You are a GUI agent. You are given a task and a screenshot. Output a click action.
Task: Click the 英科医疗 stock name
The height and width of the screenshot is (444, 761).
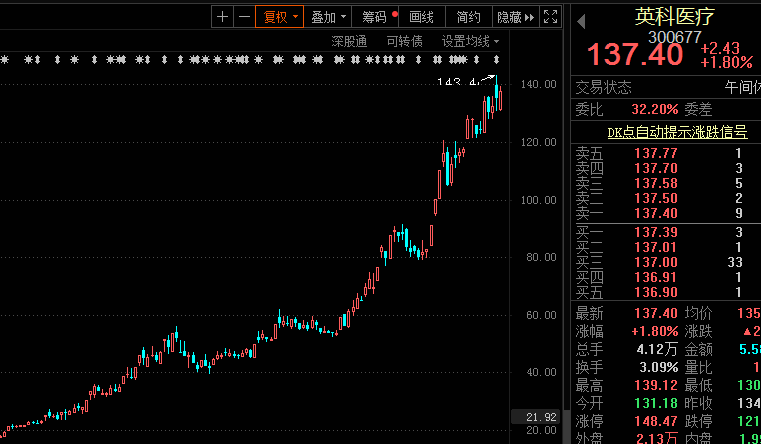[675, 17]
